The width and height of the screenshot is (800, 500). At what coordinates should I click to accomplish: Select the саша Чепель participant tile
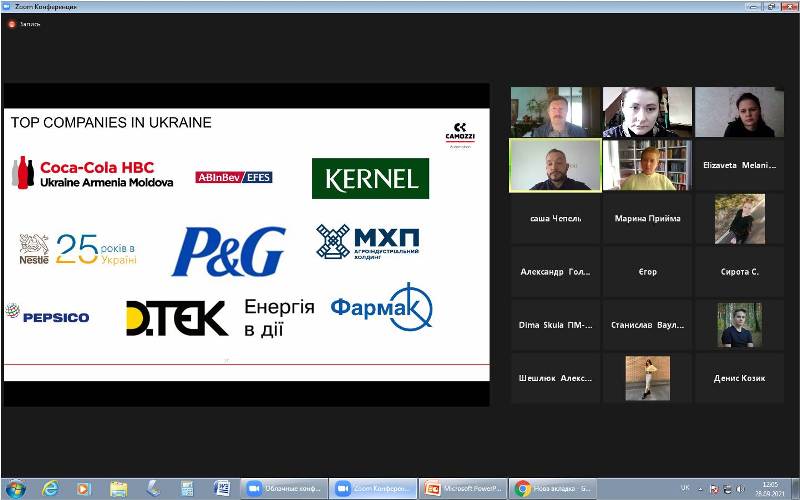pyautogui.click(x=556, y=218)
